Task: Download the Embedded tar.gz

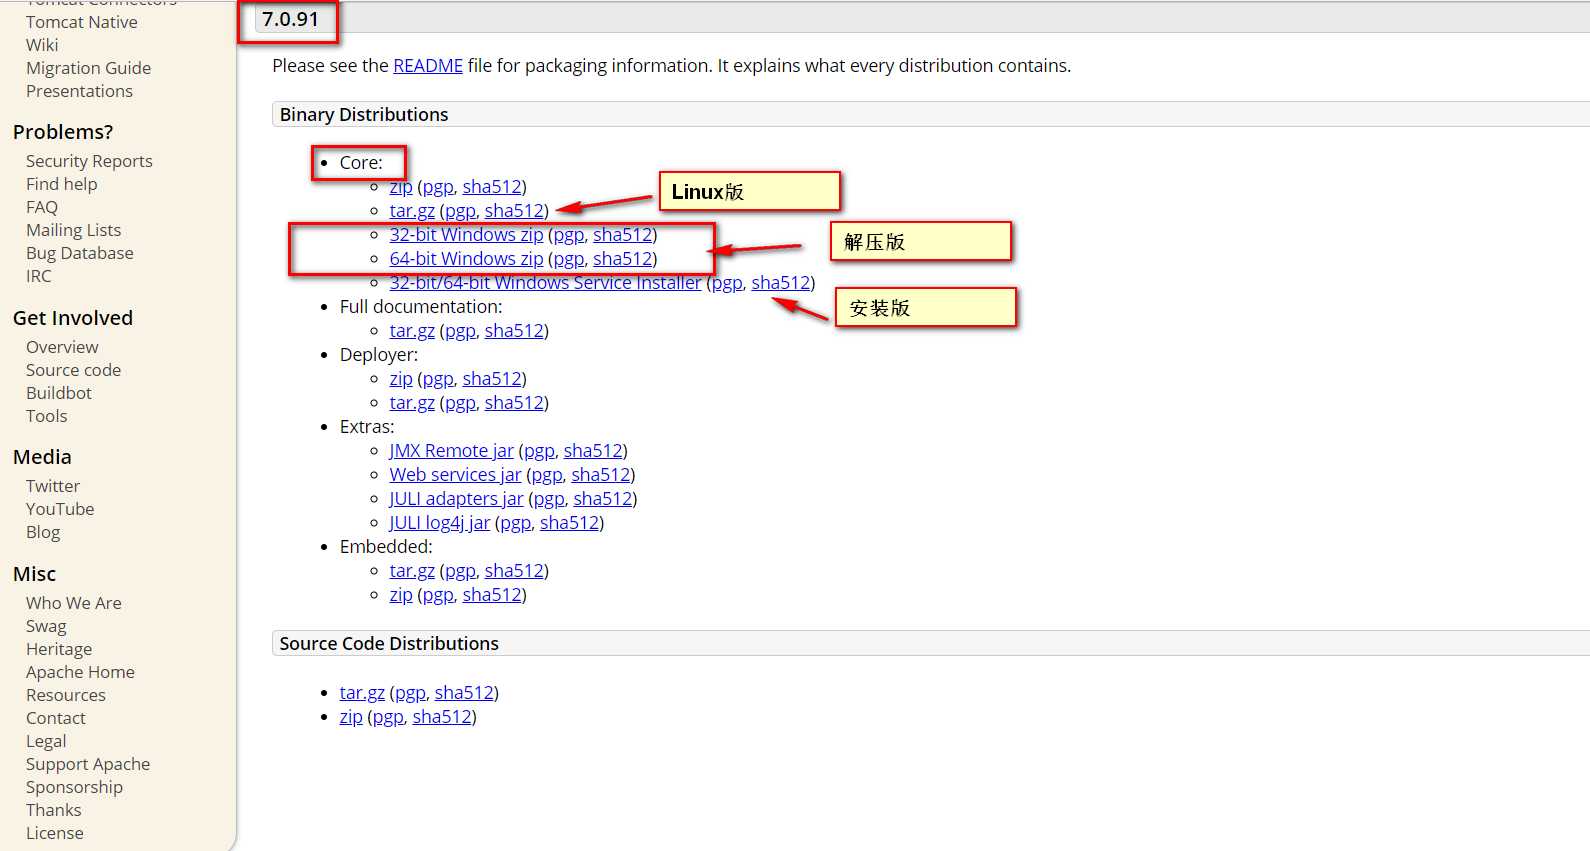Action: click(412, 571)
